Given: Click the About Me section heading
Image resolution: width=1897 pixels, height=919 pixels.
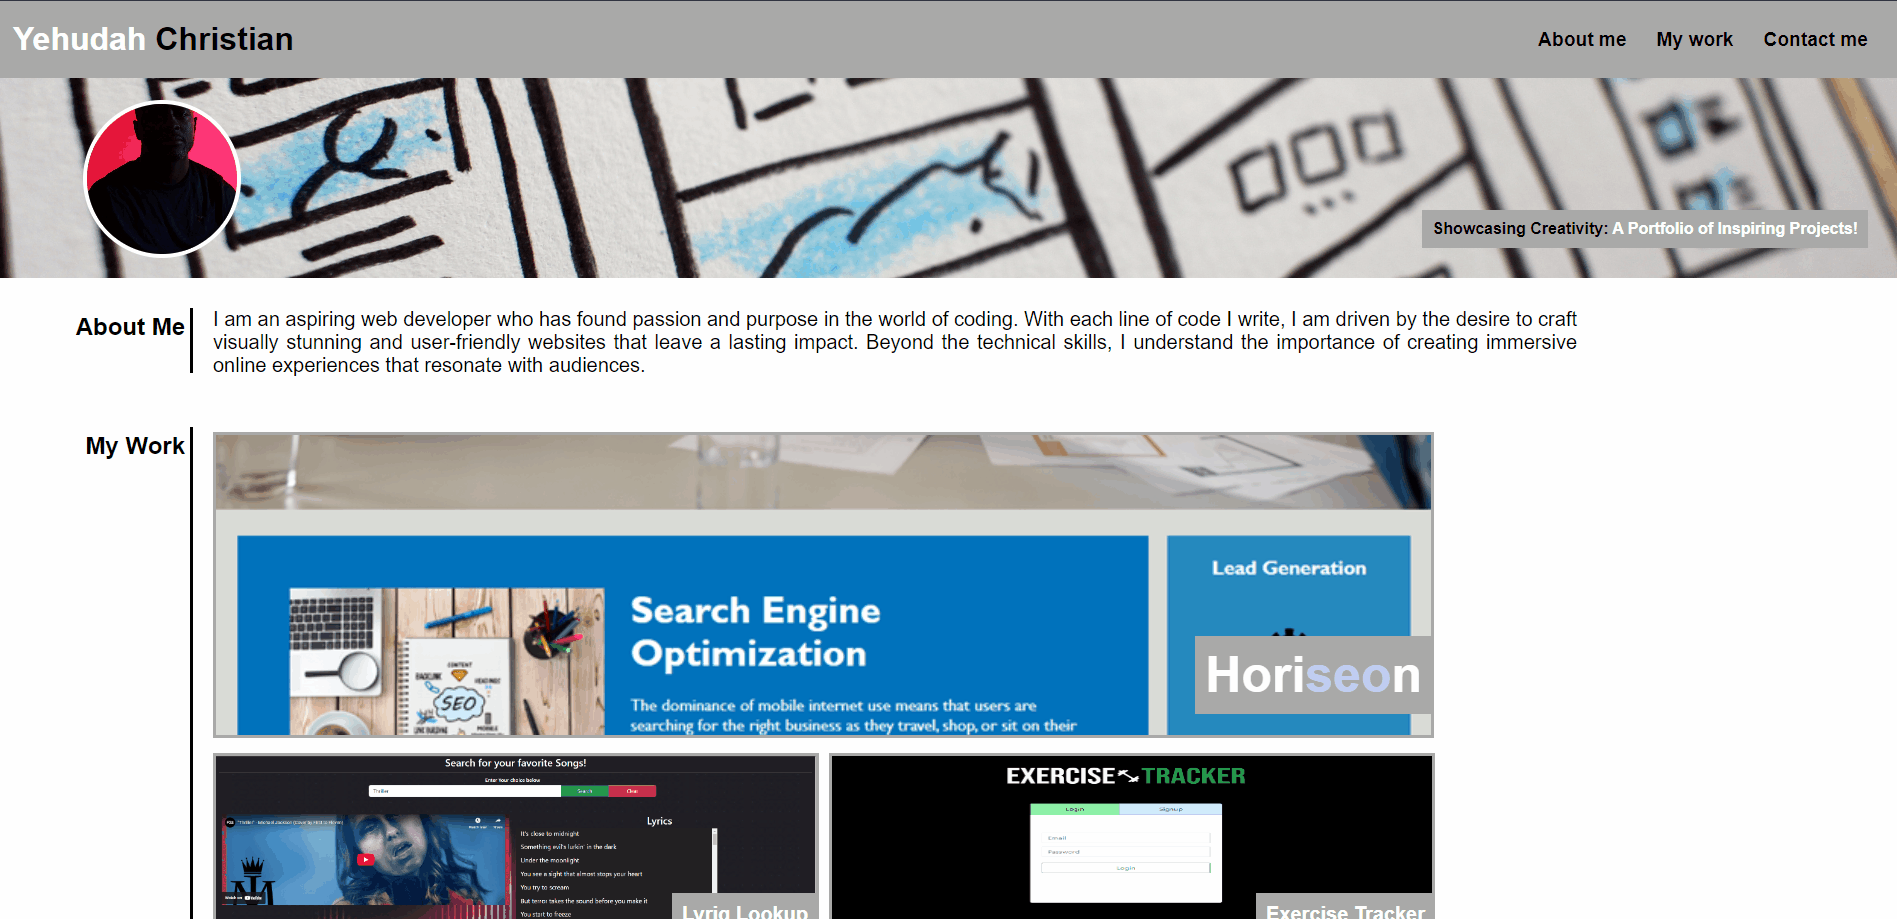Looking at the screenshot, I should click(x=130, y=327).
